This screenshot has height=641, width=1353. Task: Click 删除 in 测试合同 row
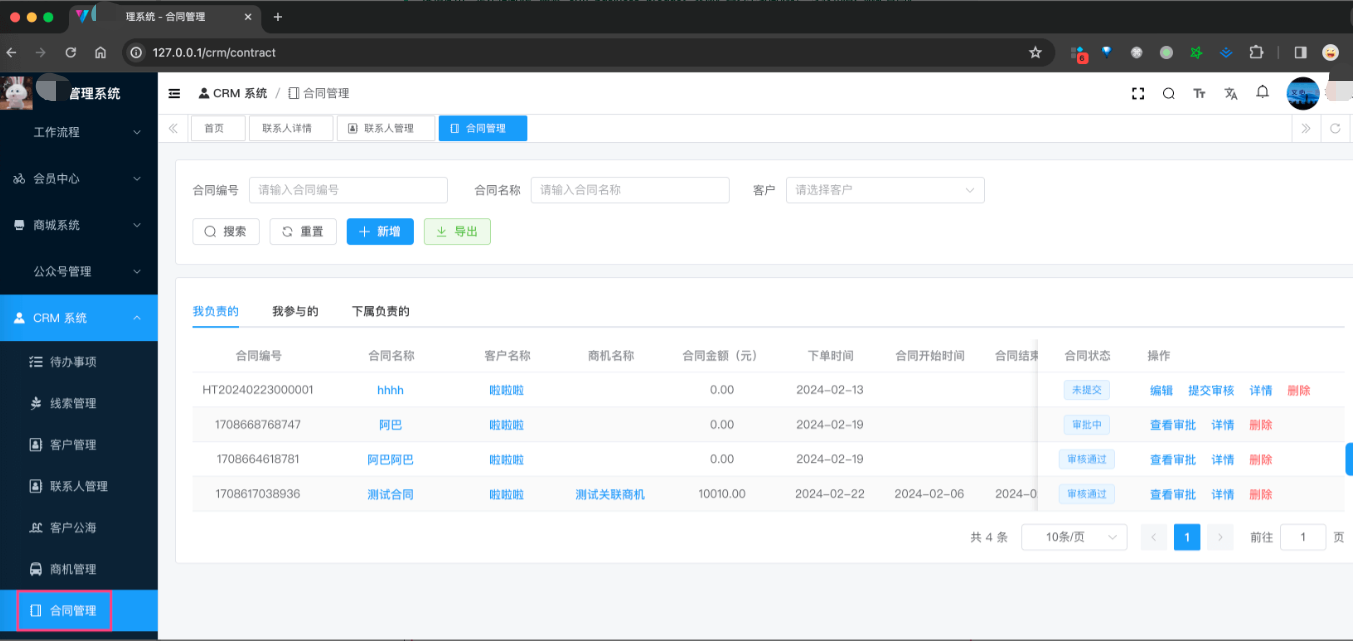(1261, 495)
